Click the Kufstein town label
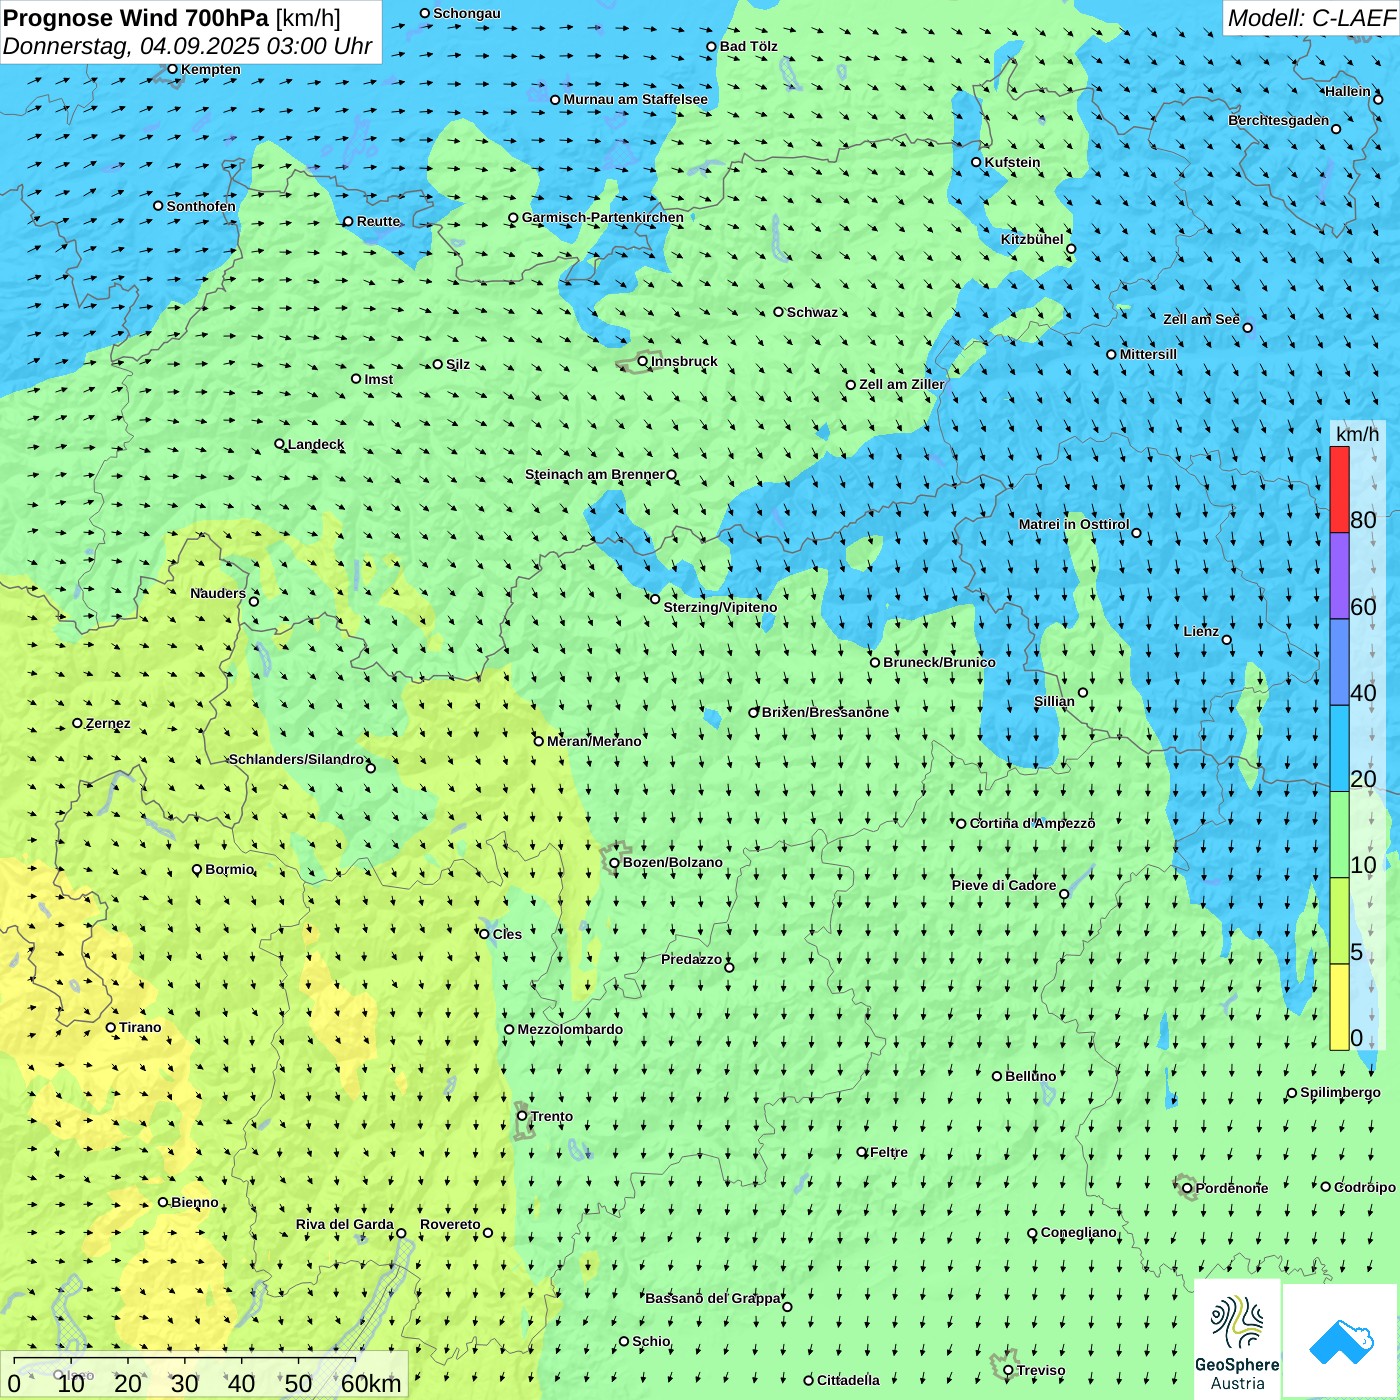This screenshot has height=1400, width=1400. tap(1012, 162)
